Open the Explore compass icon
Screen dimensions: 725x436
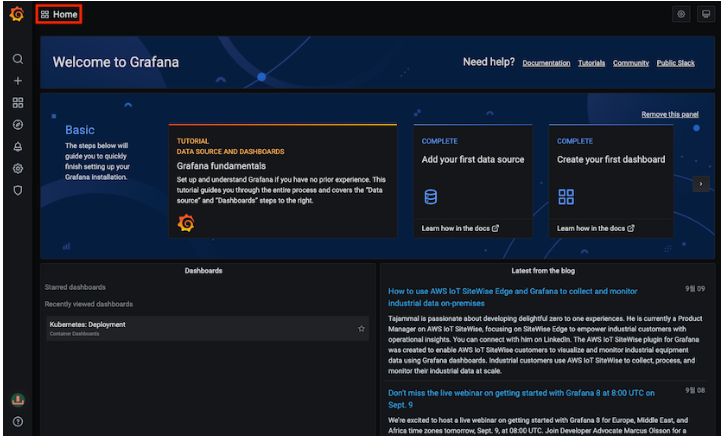(x=18, y=124)
